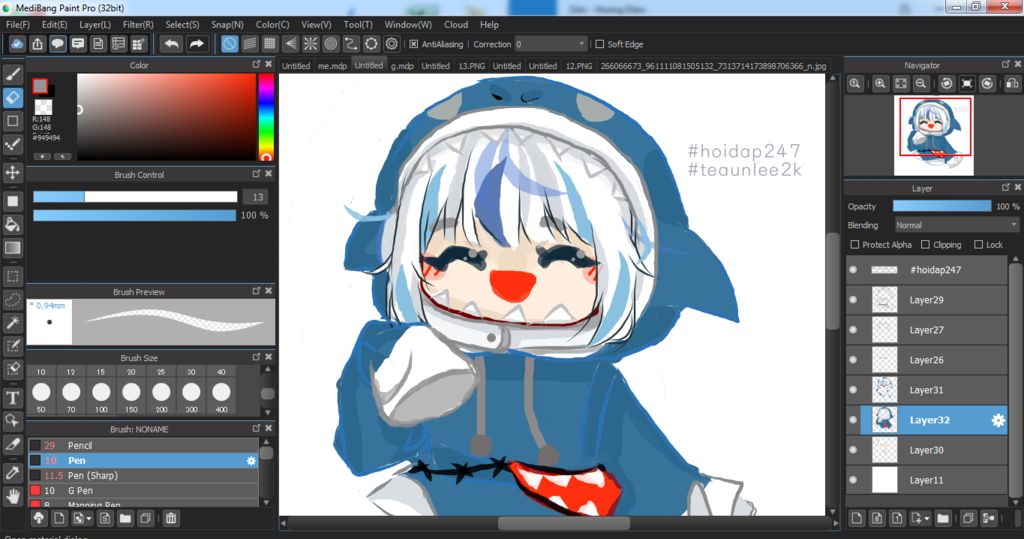Add new layer at Layer panel bottom
This screenshot has width=1024, height=539.
pyautogui.click(x=856, y=518)
